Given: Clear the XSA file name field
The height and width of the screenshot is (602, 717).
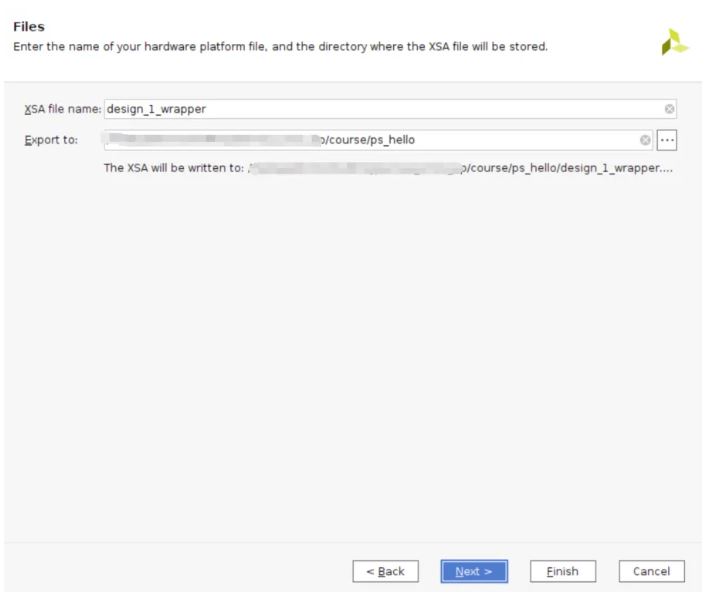Looking at the screenshot, I should pos(669,109).
